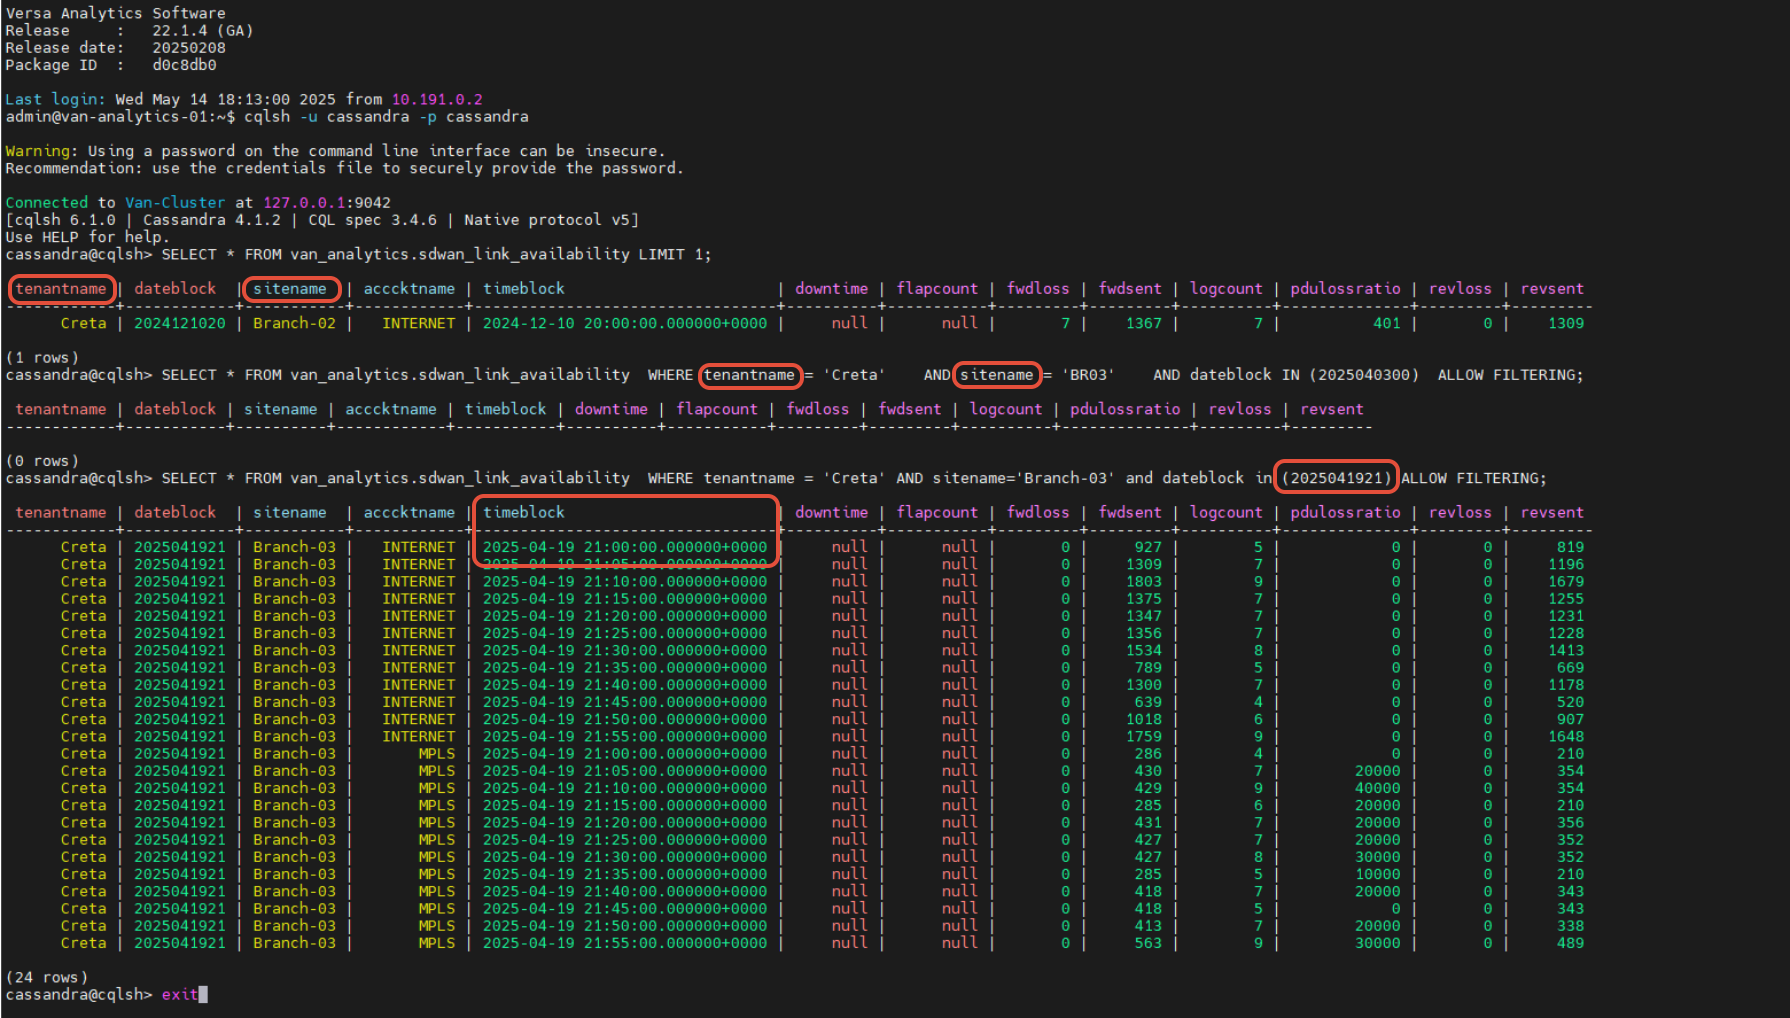Viewport: 1790px width, 1018px height.
Task: Select the fwdsent value "563"
Action: click(1148, 943)
